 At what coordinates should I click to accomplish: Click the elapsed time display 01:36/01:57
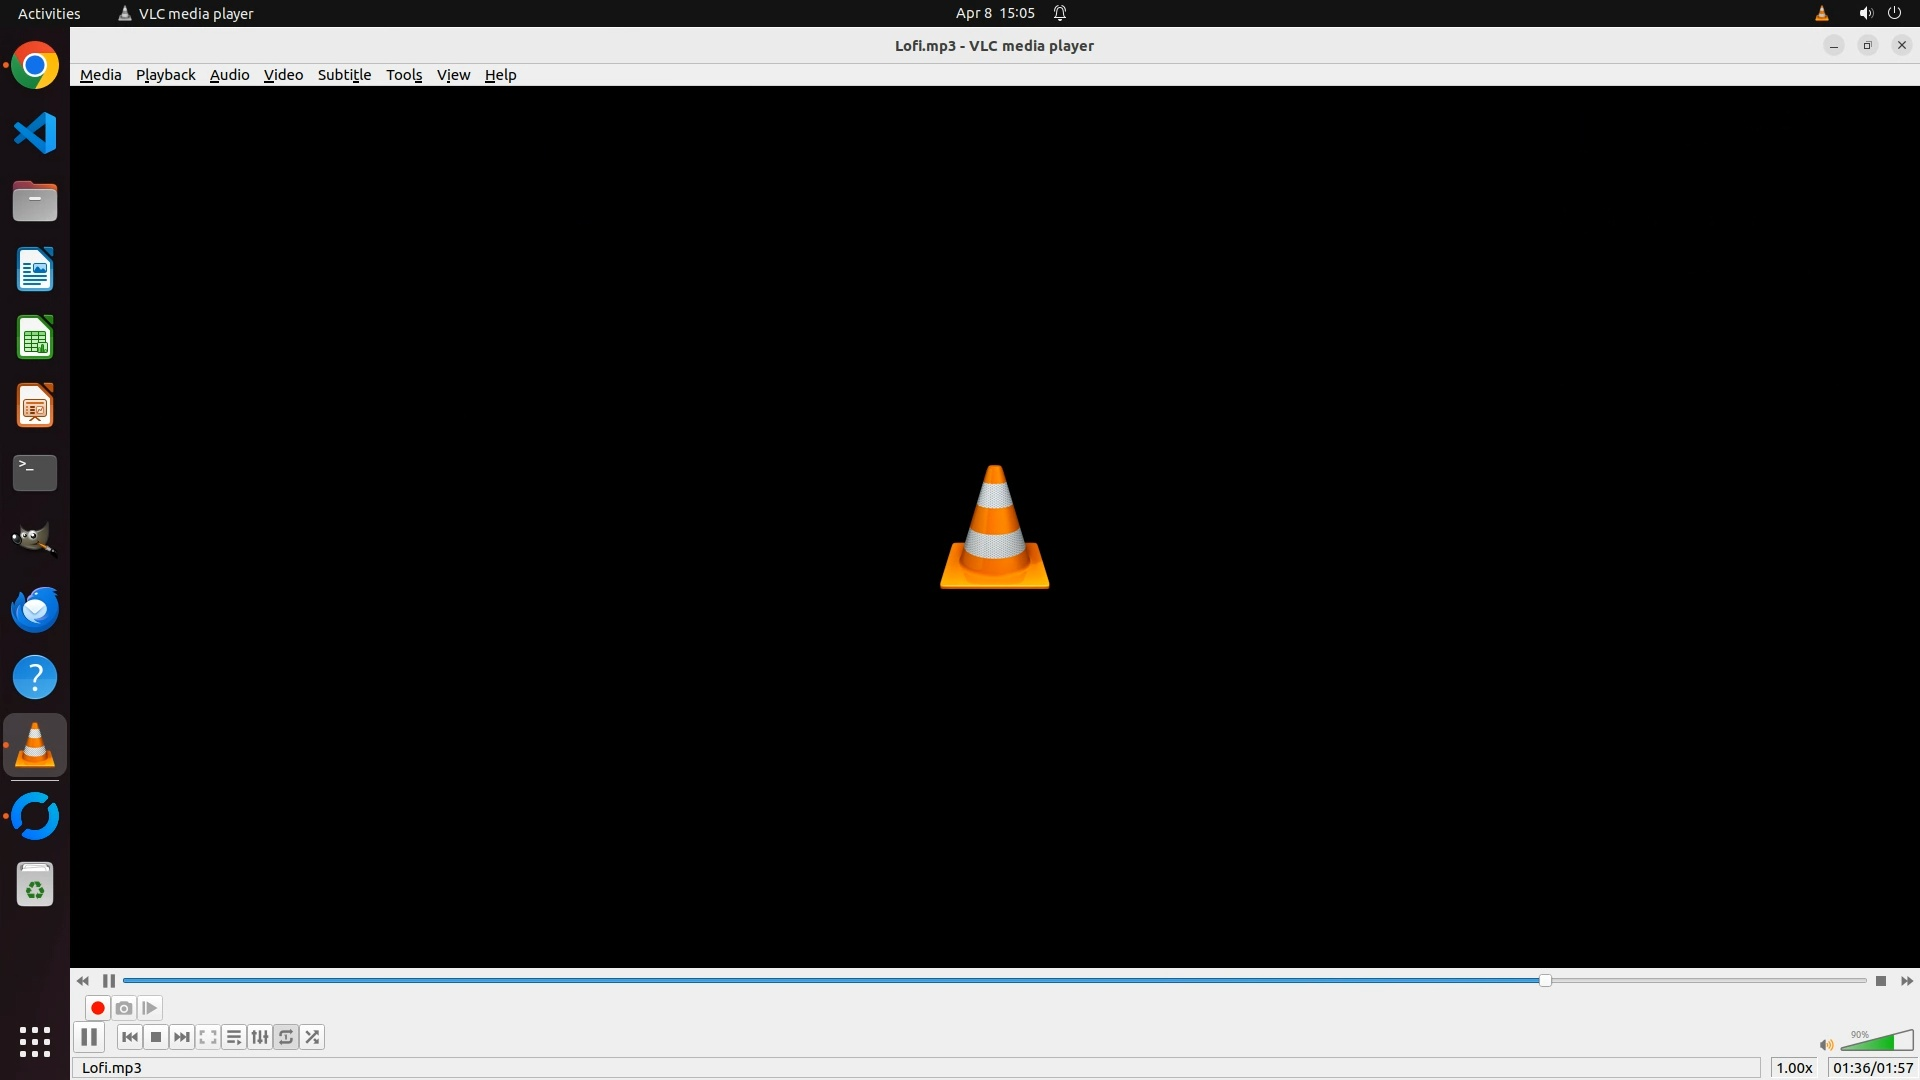tap(1872, 1068)
